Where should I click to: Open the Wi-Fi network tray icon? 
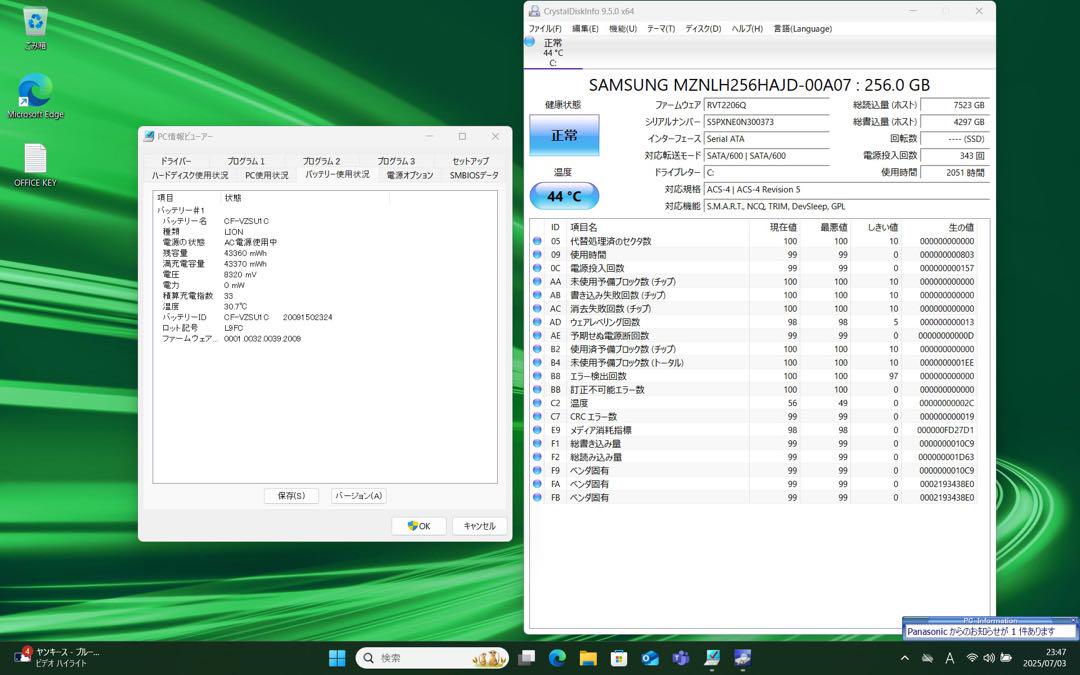click(x=972, y=658)
